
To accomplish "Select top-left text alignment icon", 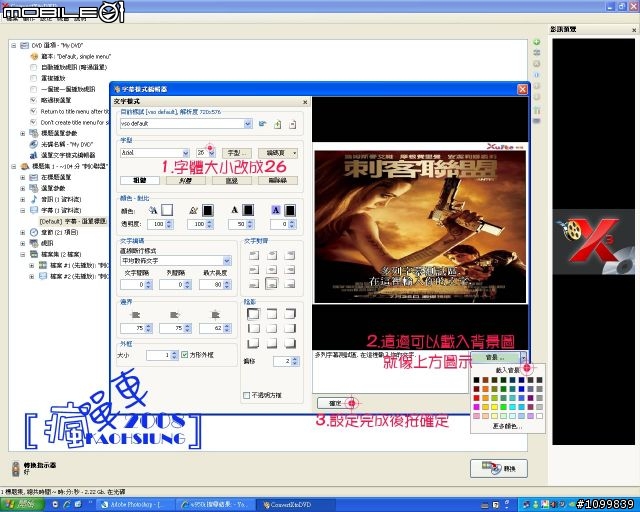I will click(254, 256).
